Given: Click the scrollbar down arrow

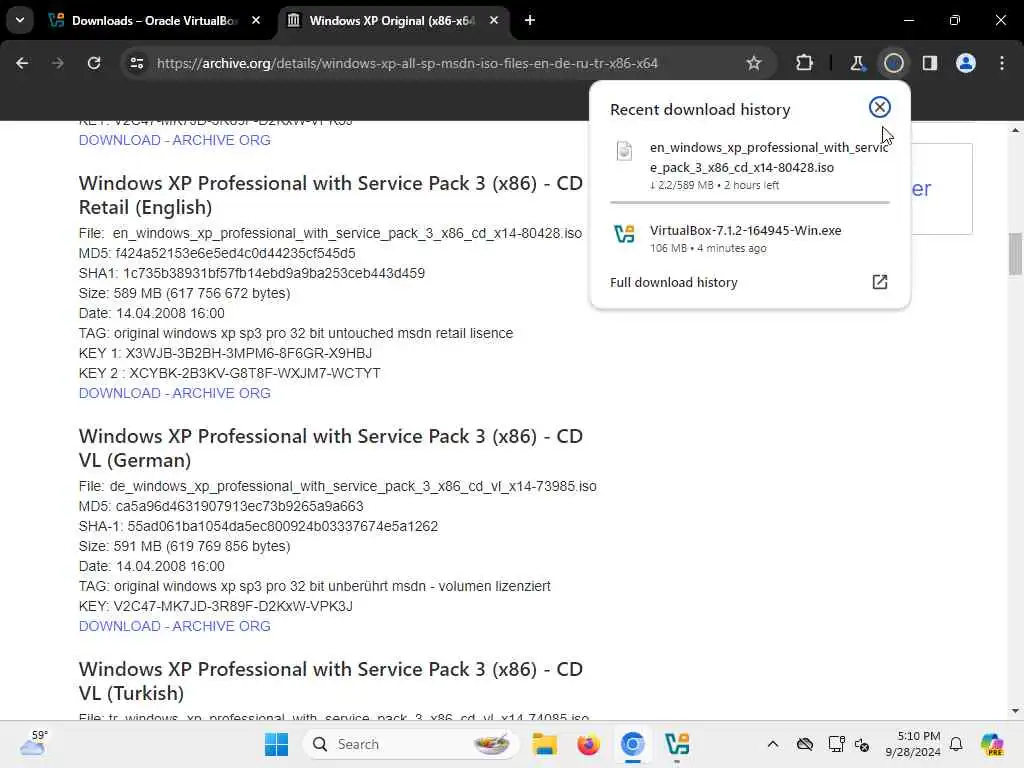Looking at the screenshot, I should coord(1015,711).
